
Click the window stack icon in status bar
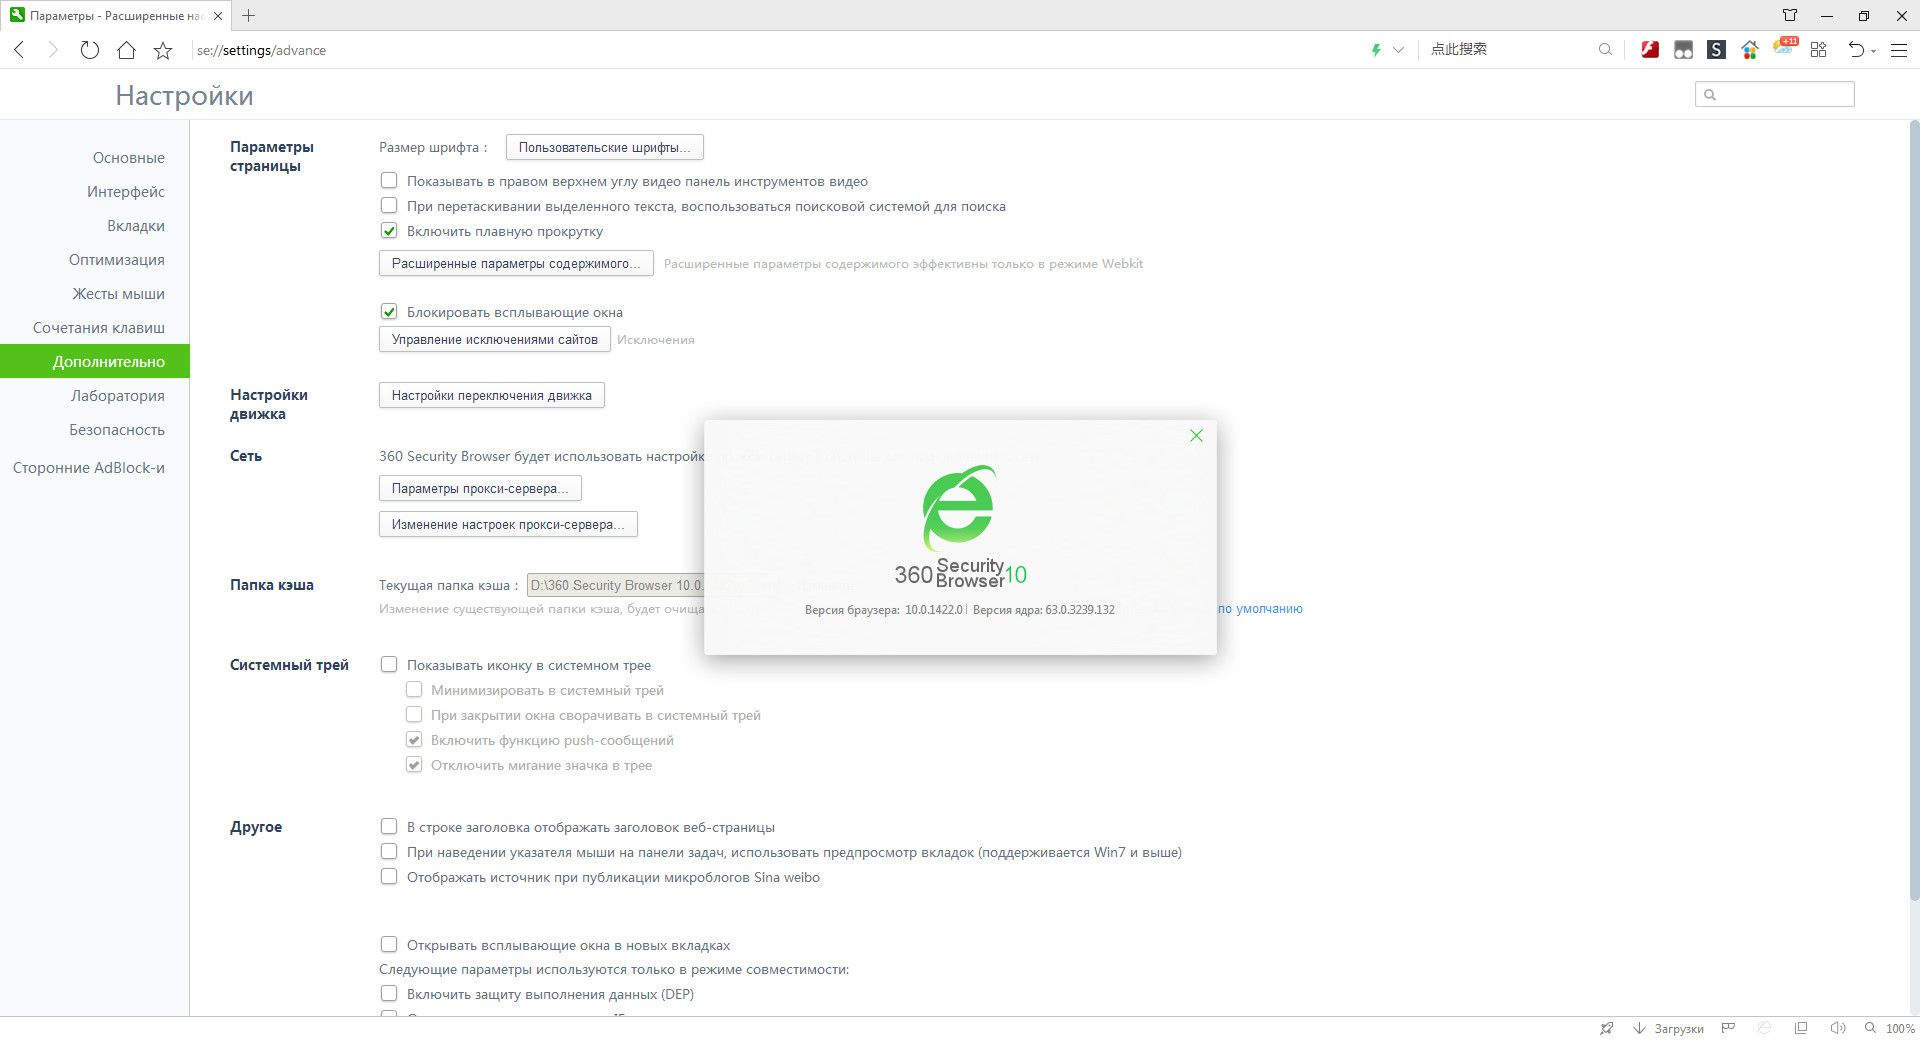coord(1801,1028)
